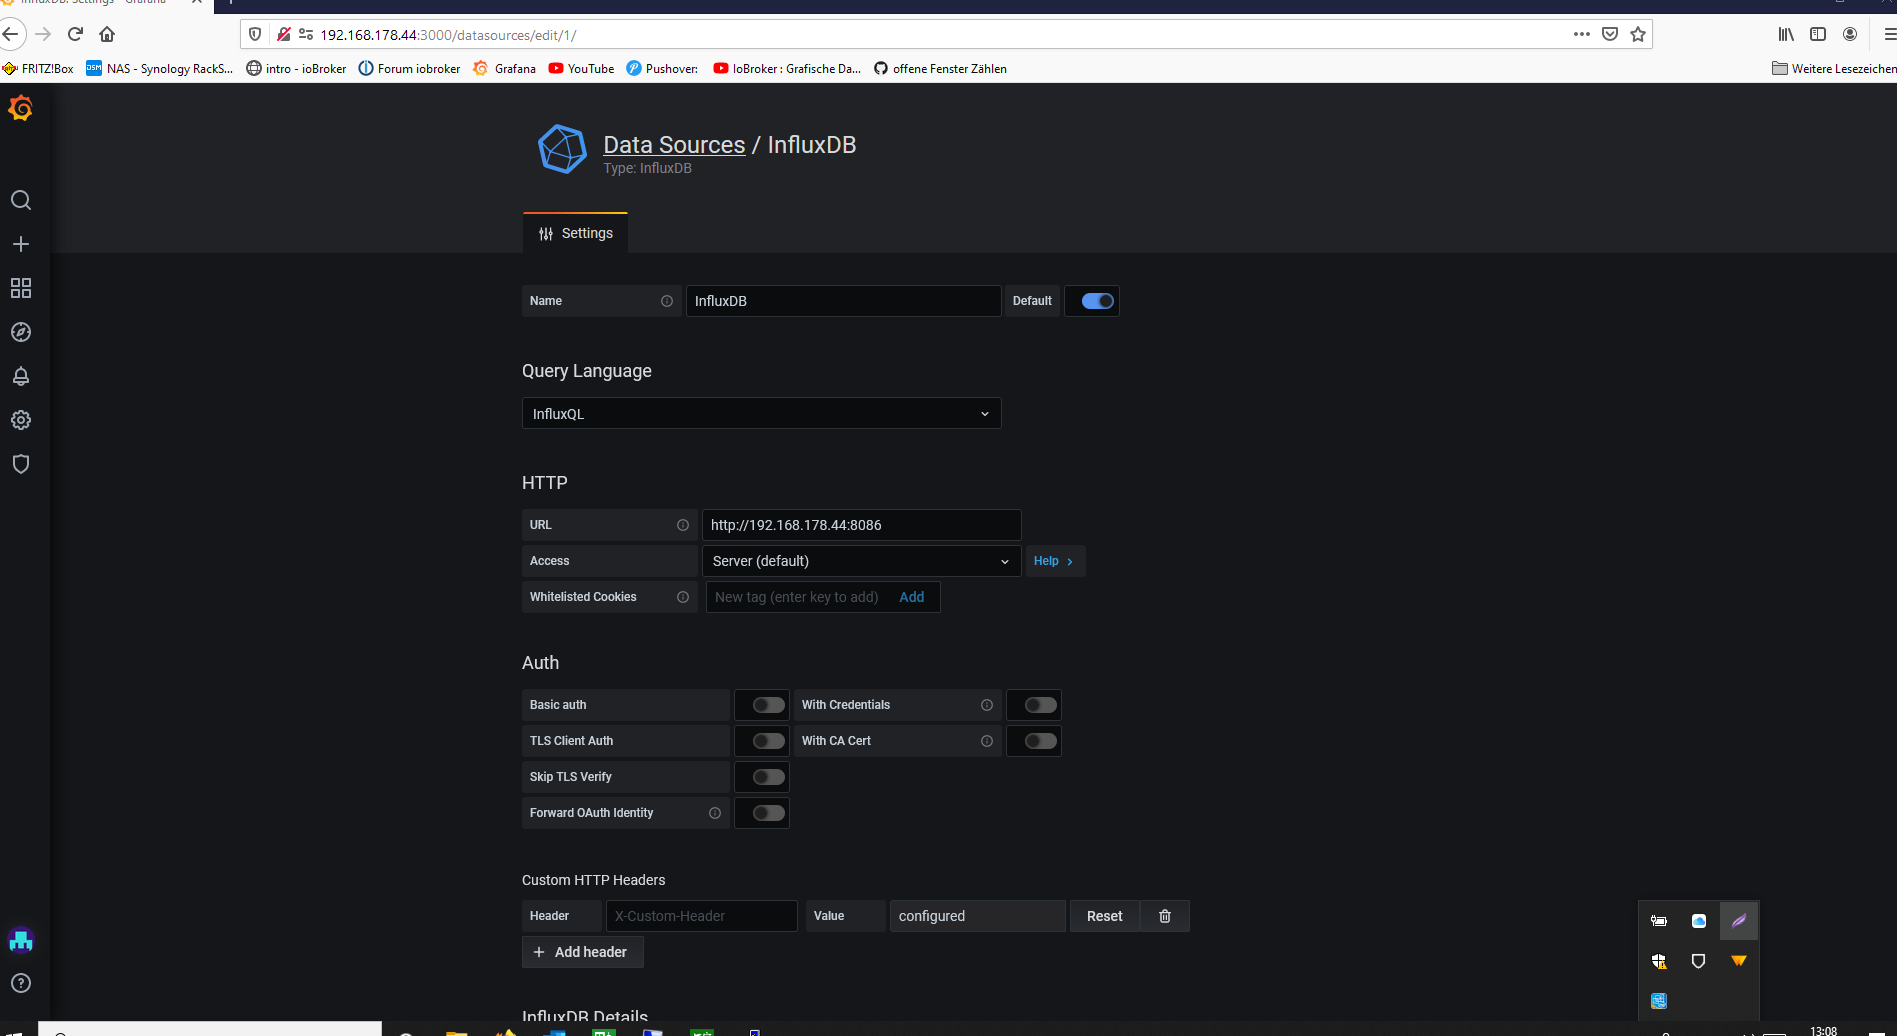The image size is (1897, 1036).
Task: Click the Whitelisted Cookies info icon
Action: 683,597
